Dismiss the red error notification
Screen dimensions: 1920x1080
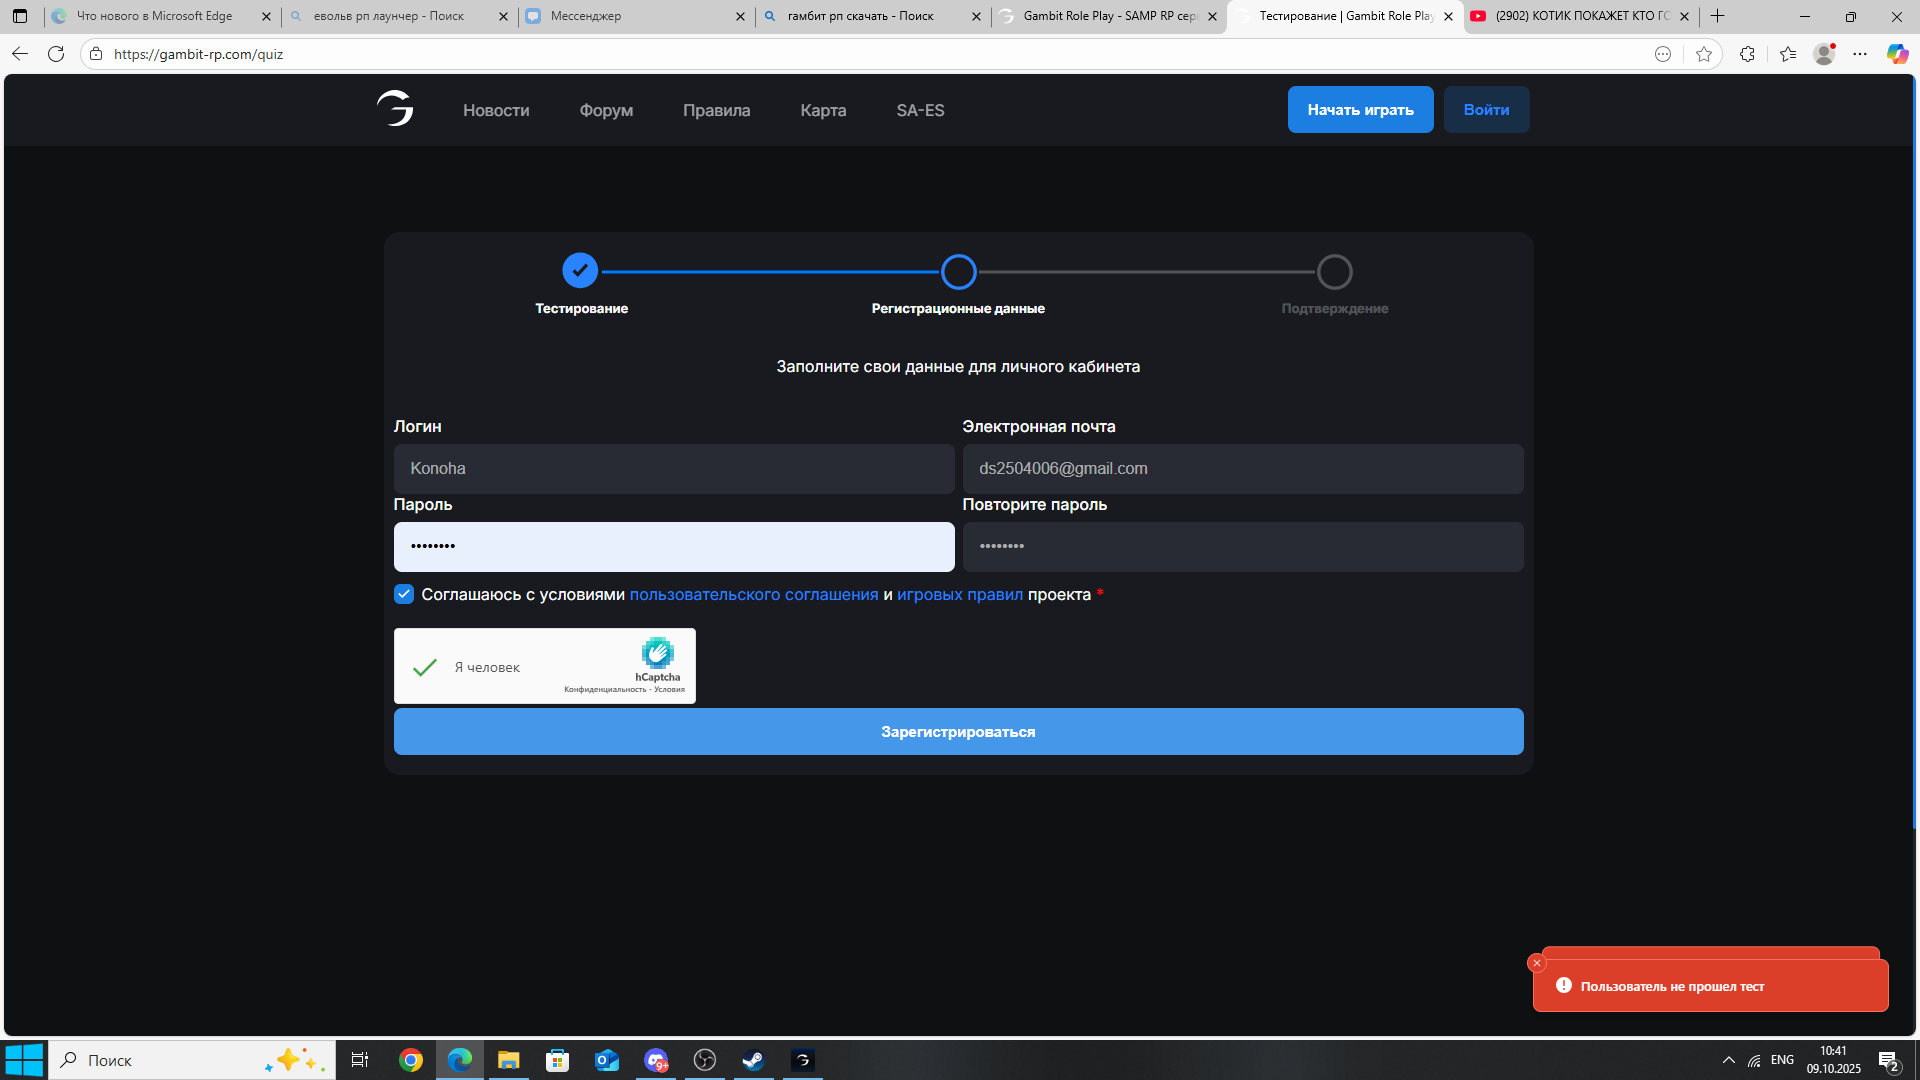[1537, 963]
